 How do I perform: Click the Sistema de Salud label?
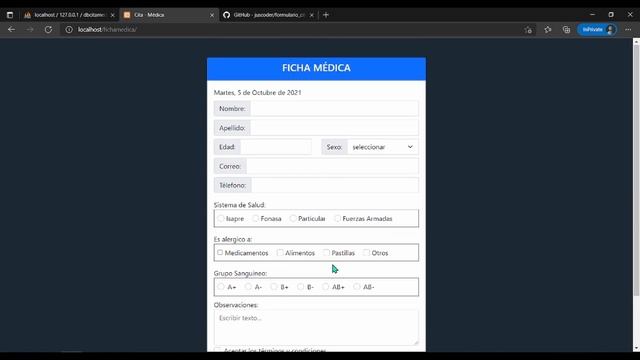click(x=239, y=205)
